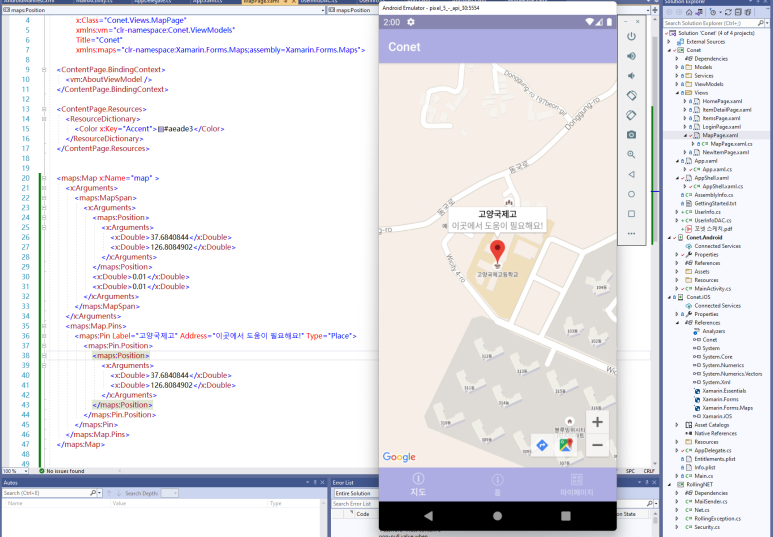Click Solution Explorer refresh/sync icon
This screenshot has height=537, width=773.
[729, 12]
